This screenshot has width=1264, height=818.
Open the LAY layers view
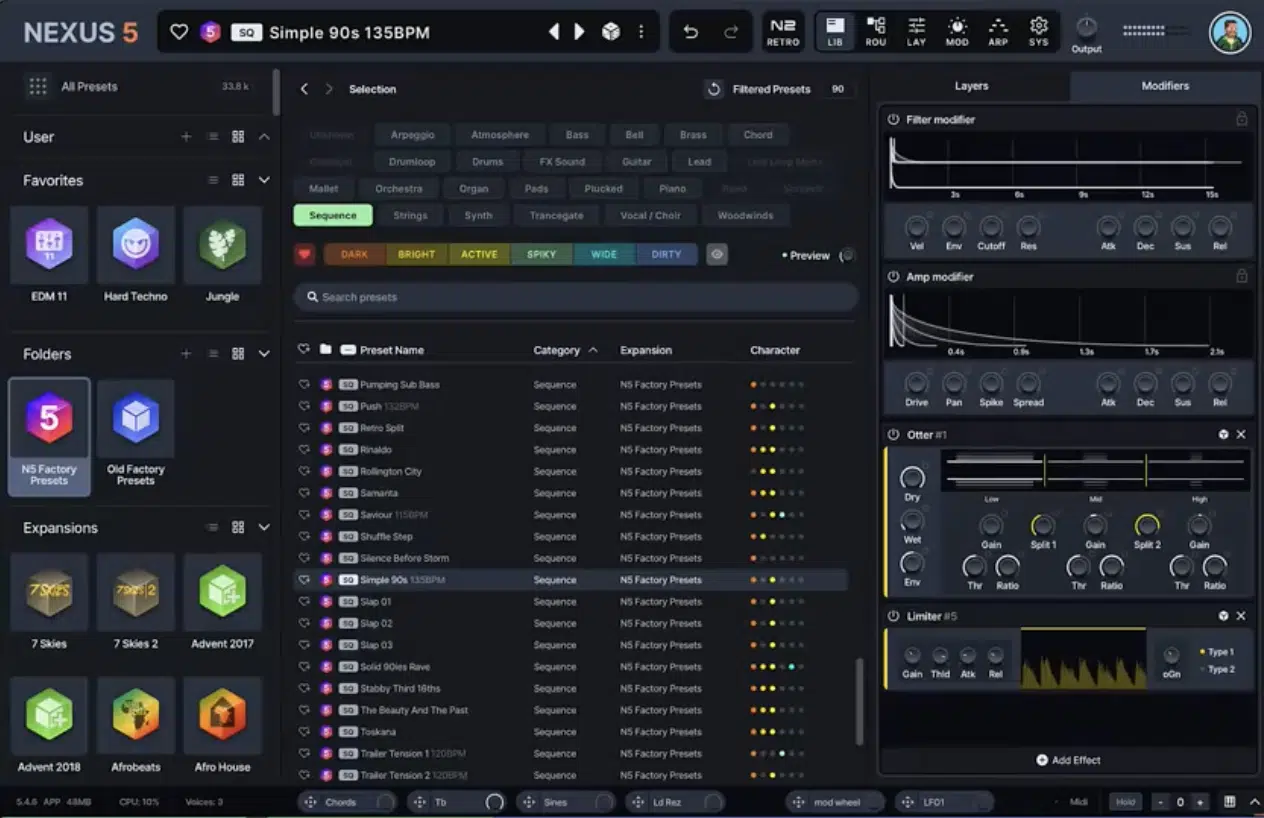(x=916, y=31)
